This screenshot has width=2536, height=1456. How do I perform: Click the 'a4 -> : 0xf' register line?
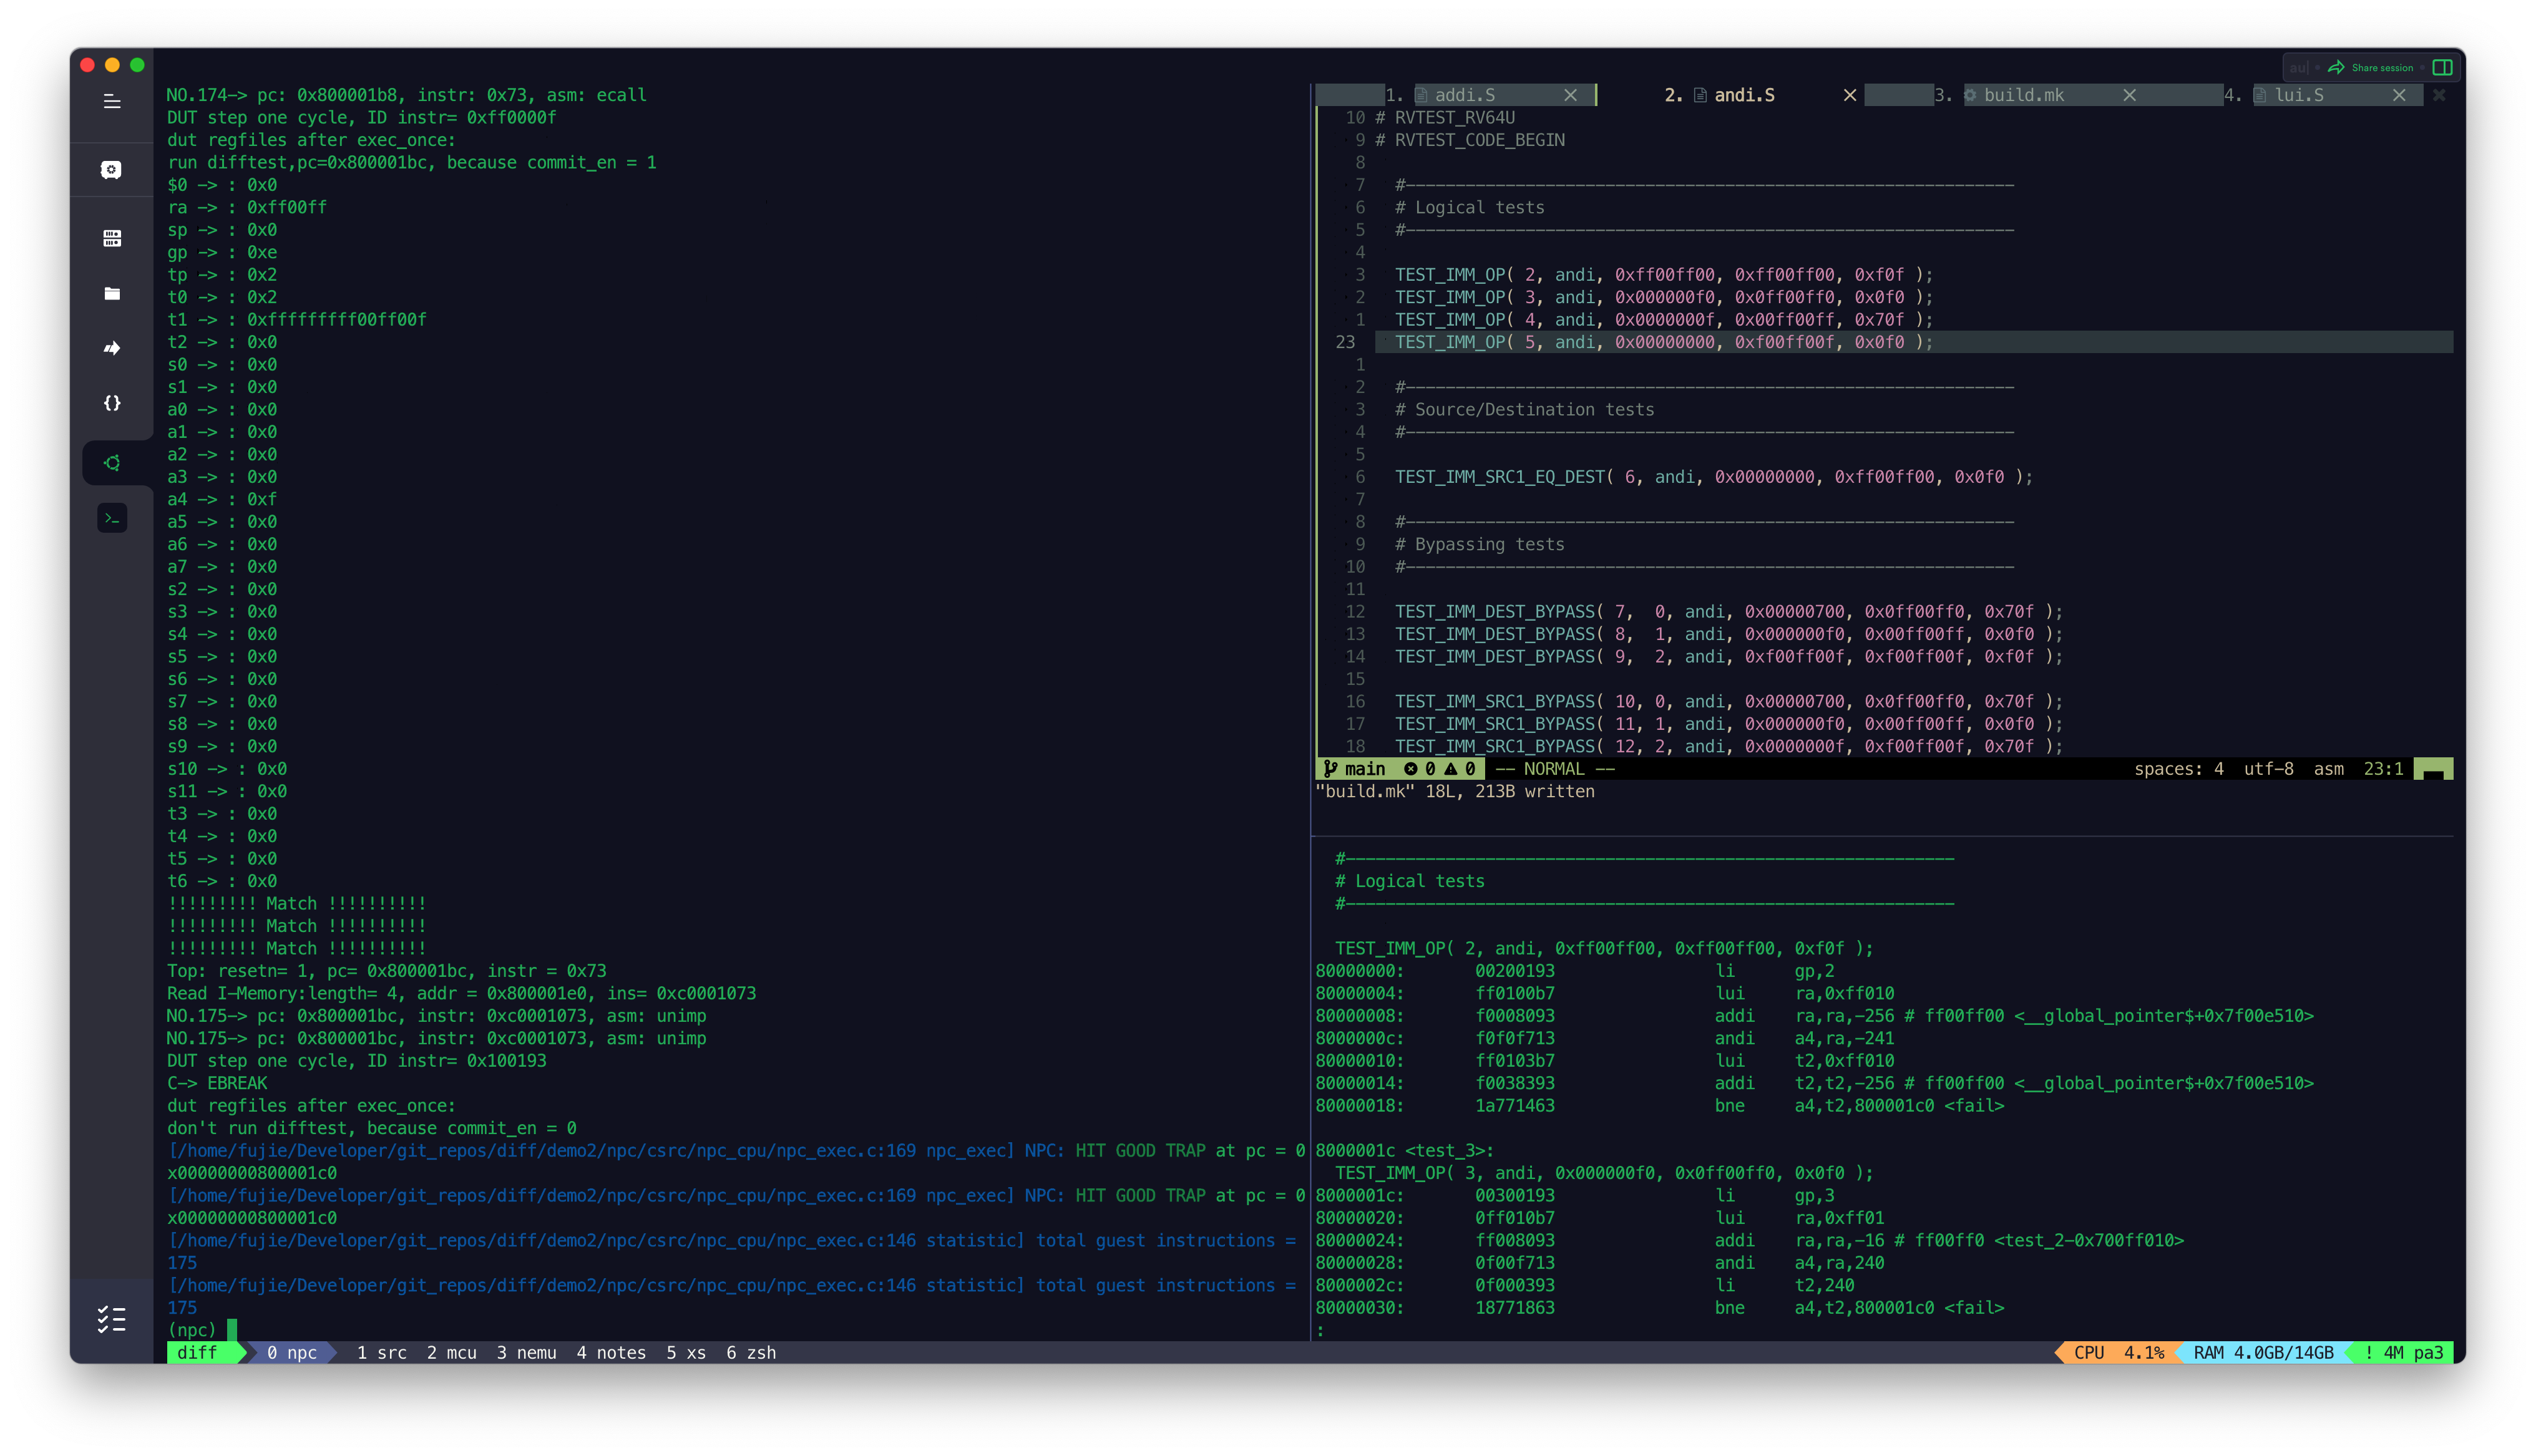pyautogui.click(x=222, y=499)
